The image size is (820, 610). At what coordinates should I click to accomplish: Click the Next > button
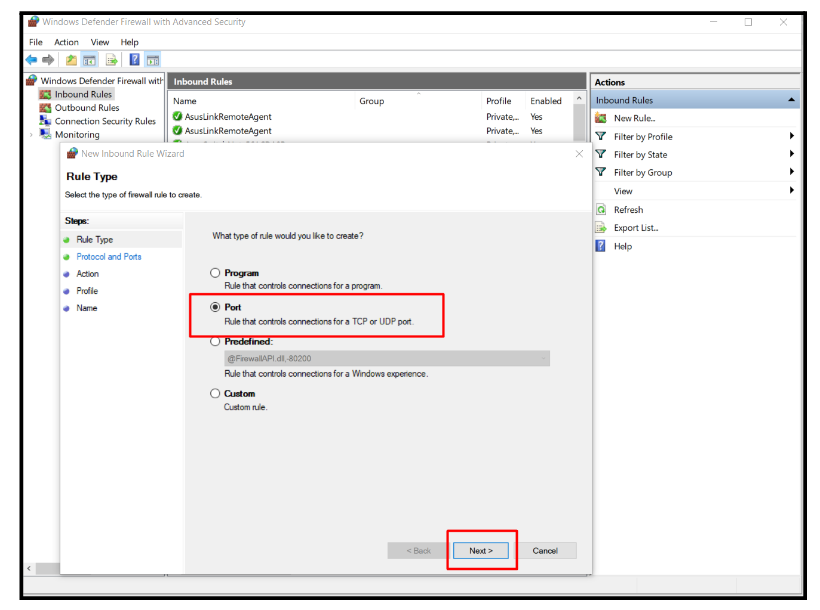coord(481,550)
